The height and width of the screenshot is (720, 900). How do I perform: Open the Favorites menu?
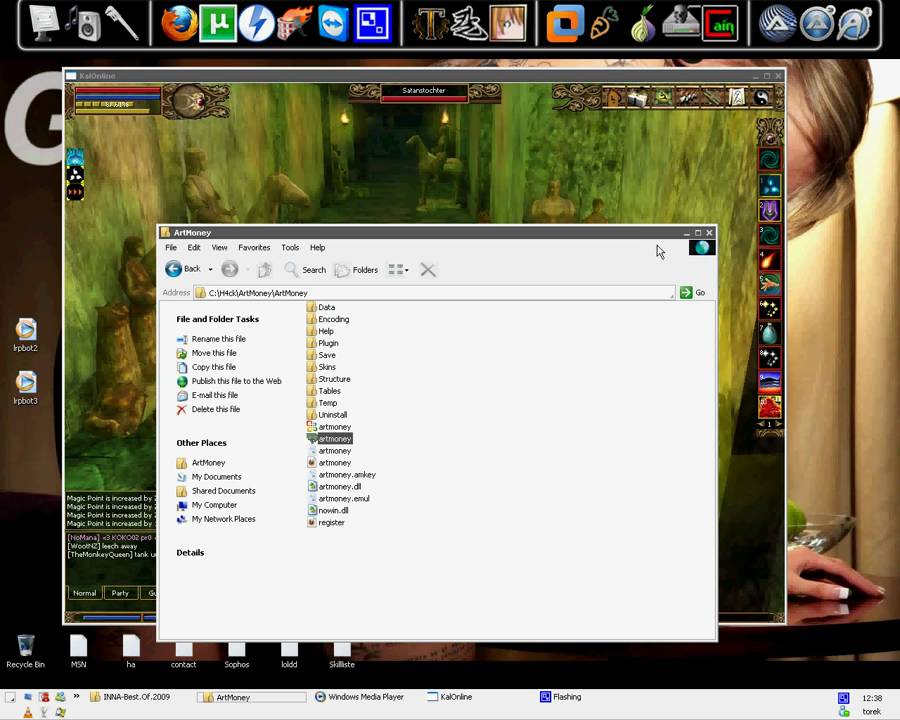[x=254, y=247]
